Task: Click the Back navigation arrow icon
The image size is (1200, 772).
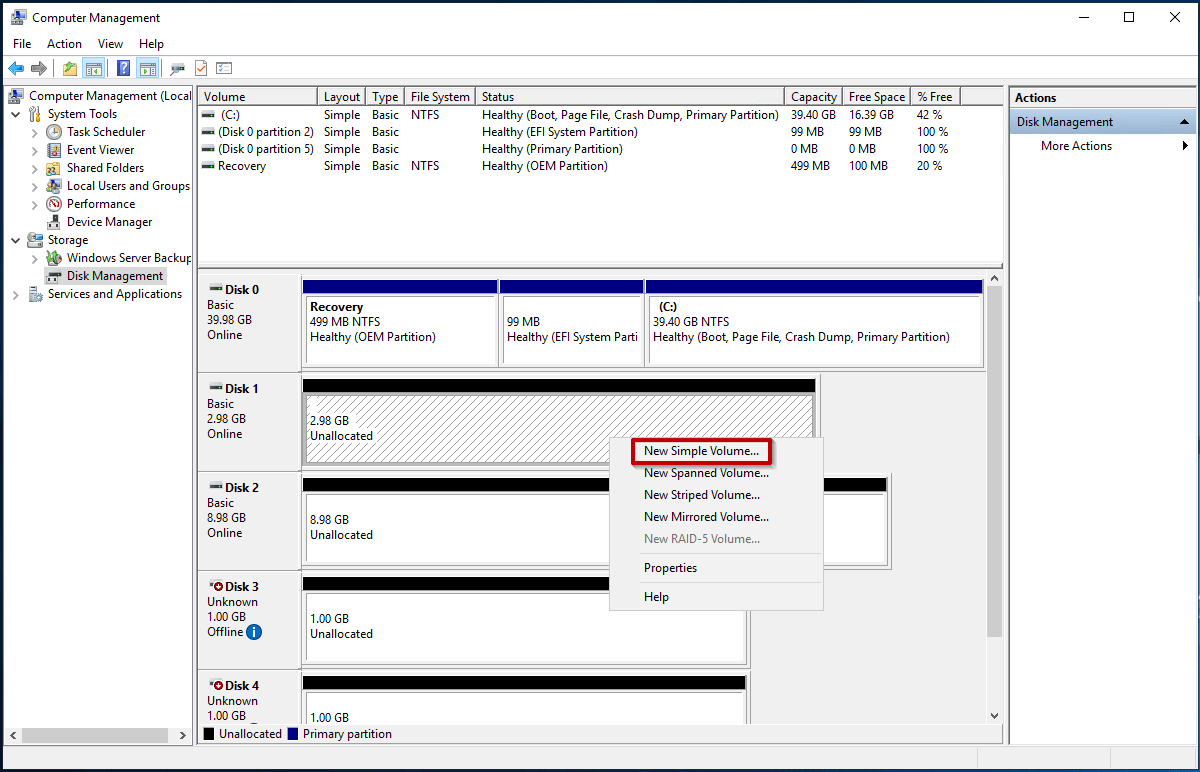Action: coord(16,68)
